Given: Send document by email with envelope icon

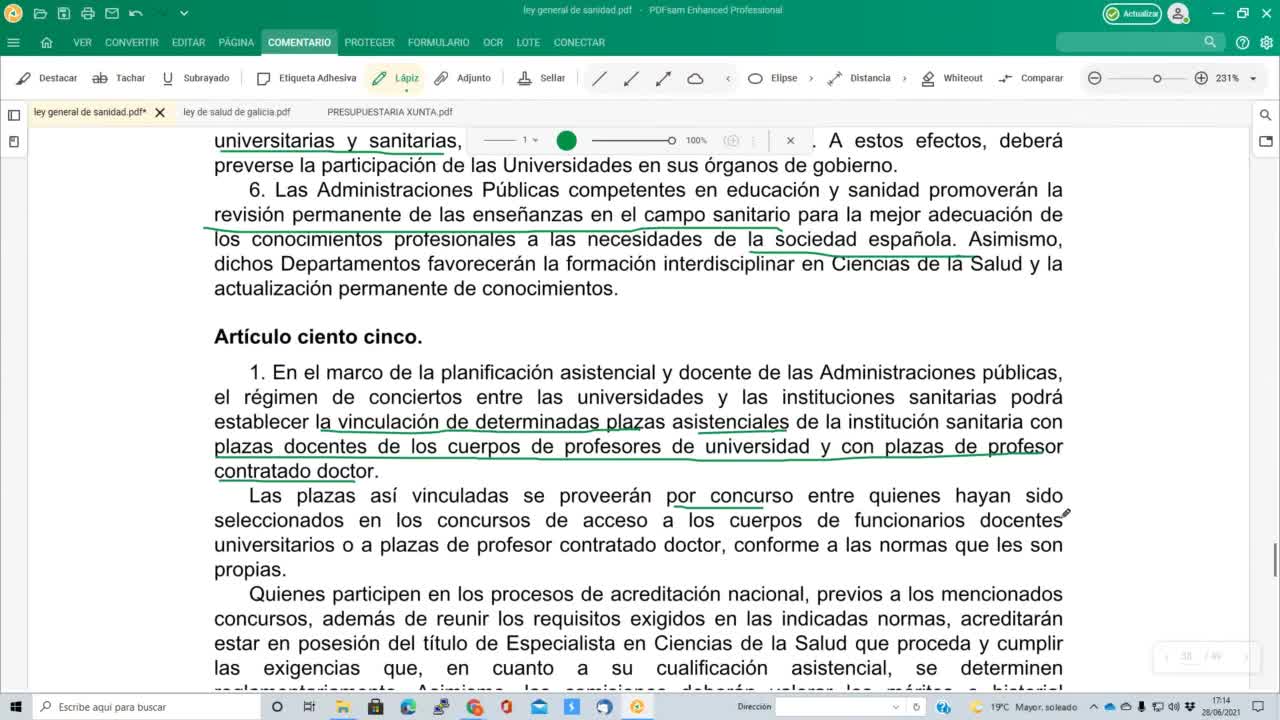Looking at the screenshot, I should (112, 14).
